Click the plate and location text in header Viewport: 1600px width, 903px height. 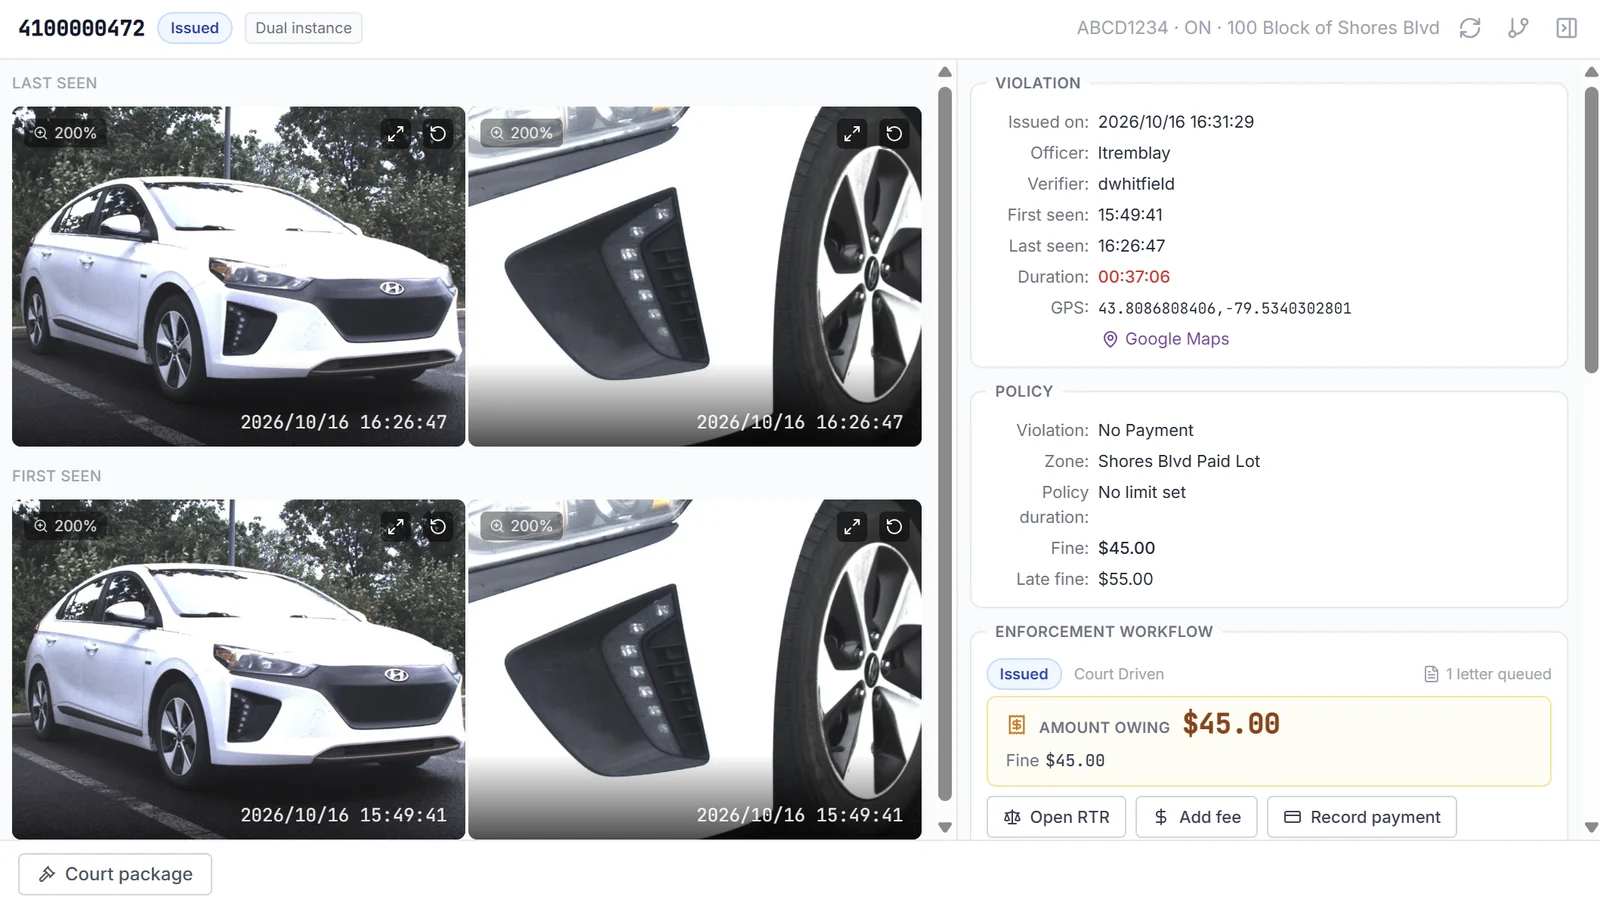(x=1258, y=28)
